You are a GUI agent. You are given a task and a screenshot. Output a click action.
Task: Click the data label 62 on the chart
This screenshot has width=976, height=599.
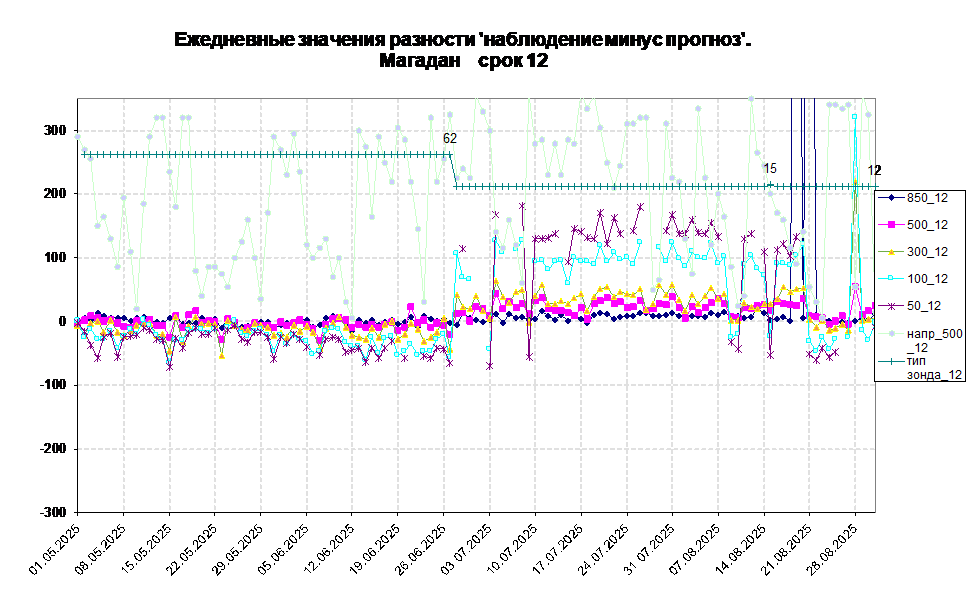(x=450, y=139)
